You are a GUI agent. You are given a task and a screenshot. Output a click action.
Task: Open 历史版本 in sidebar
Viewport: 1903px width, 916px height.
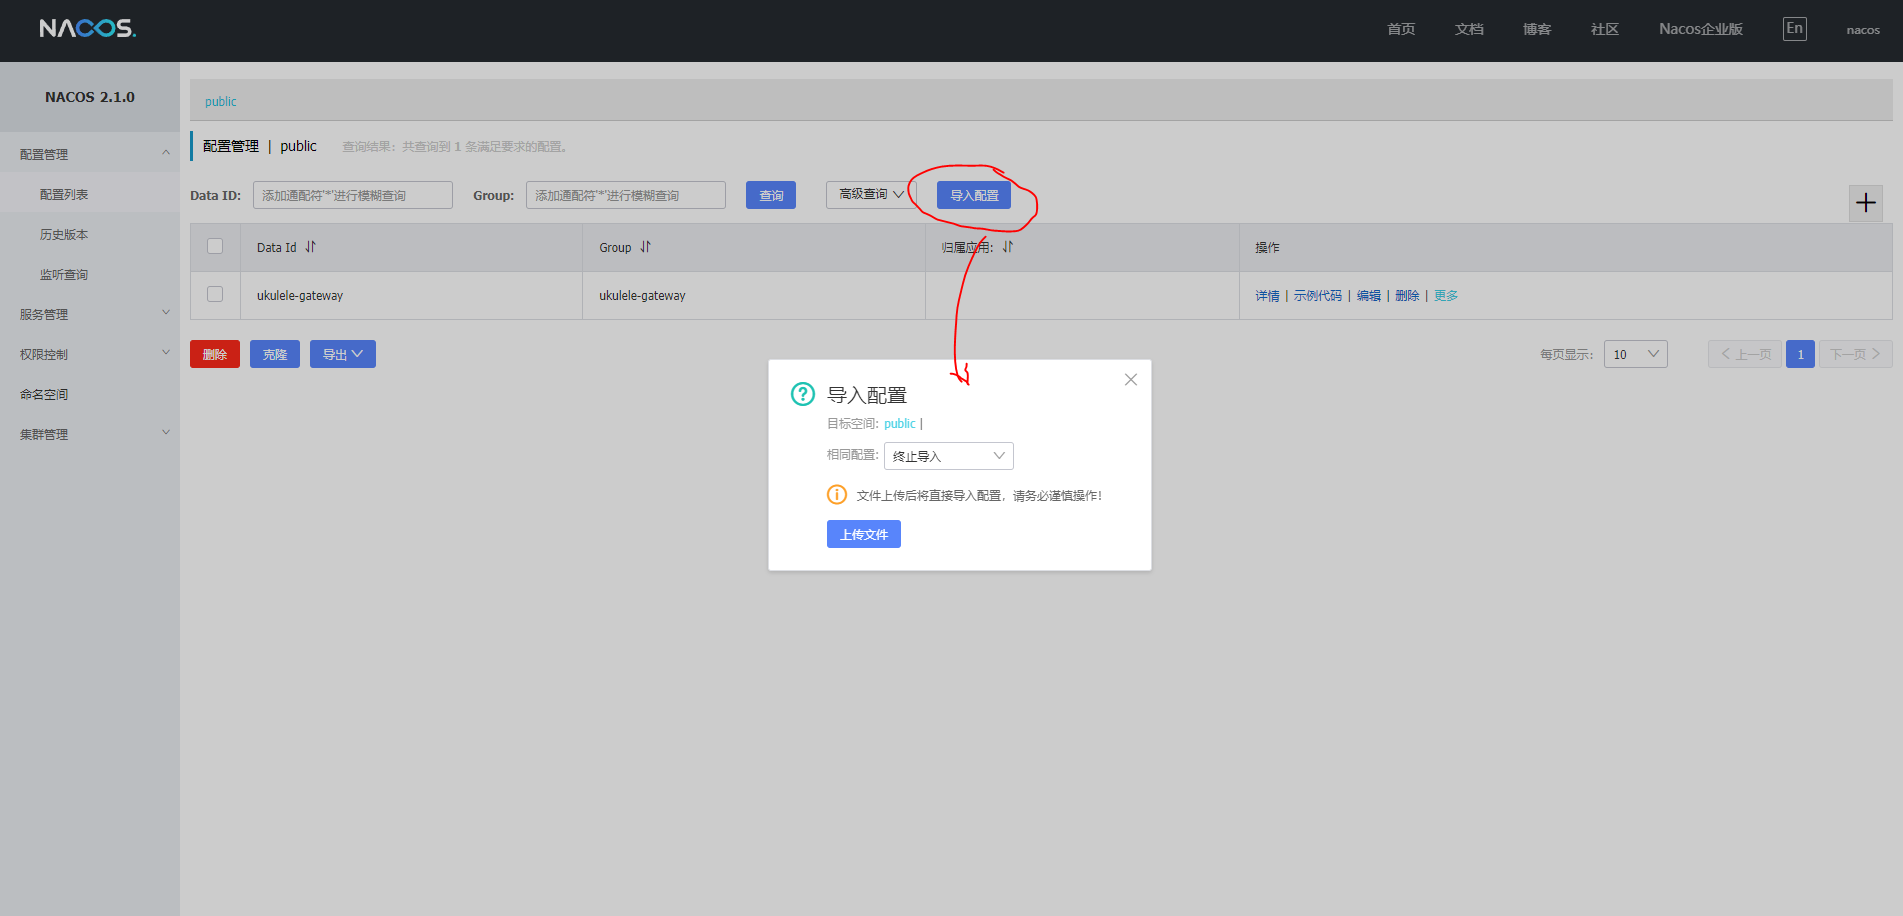click(64, 234)
